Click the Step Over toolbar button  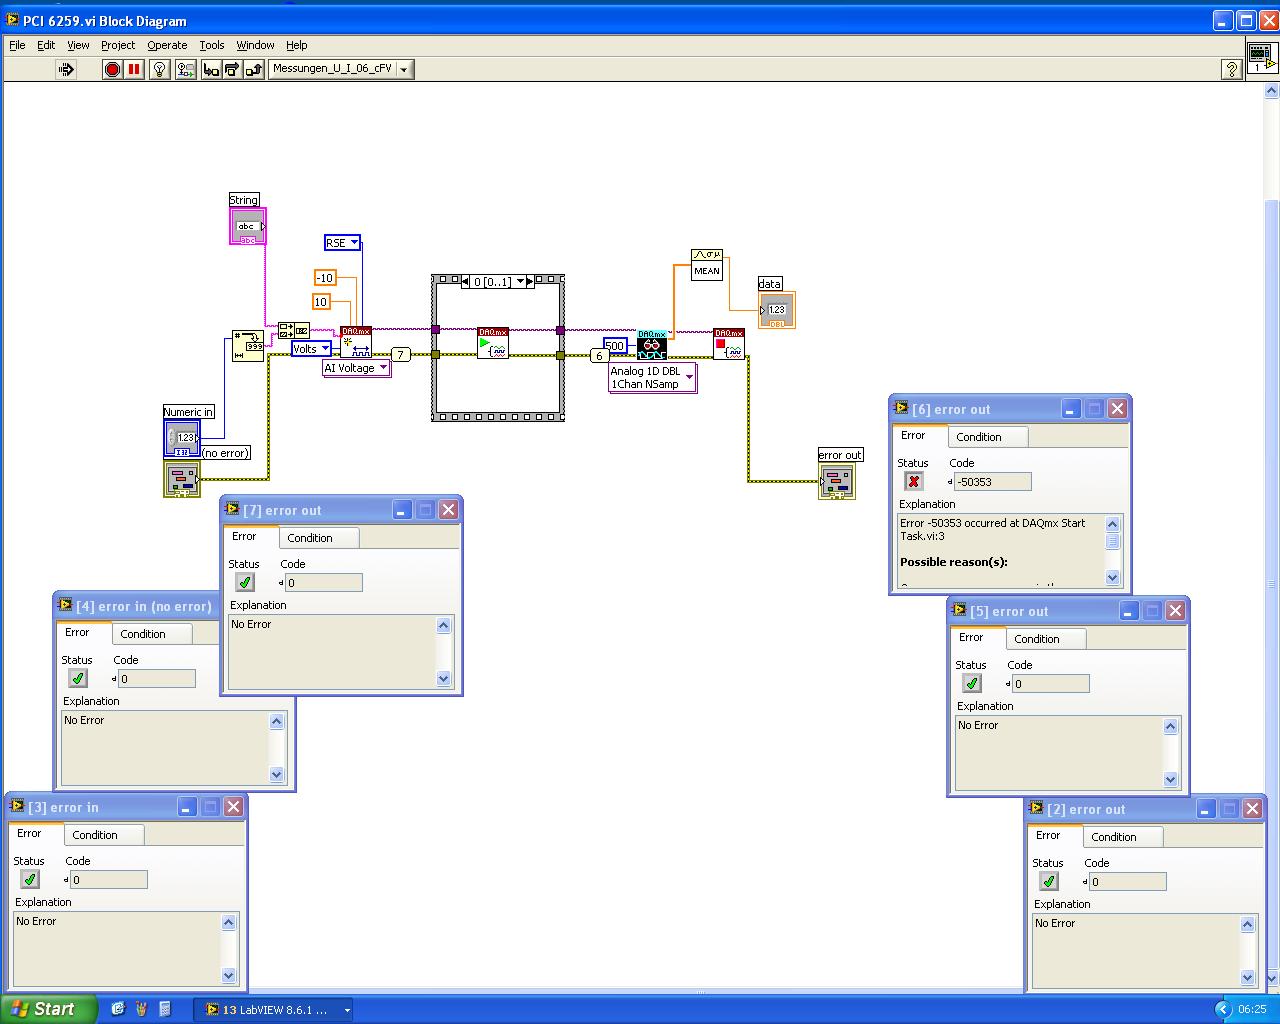232,69
